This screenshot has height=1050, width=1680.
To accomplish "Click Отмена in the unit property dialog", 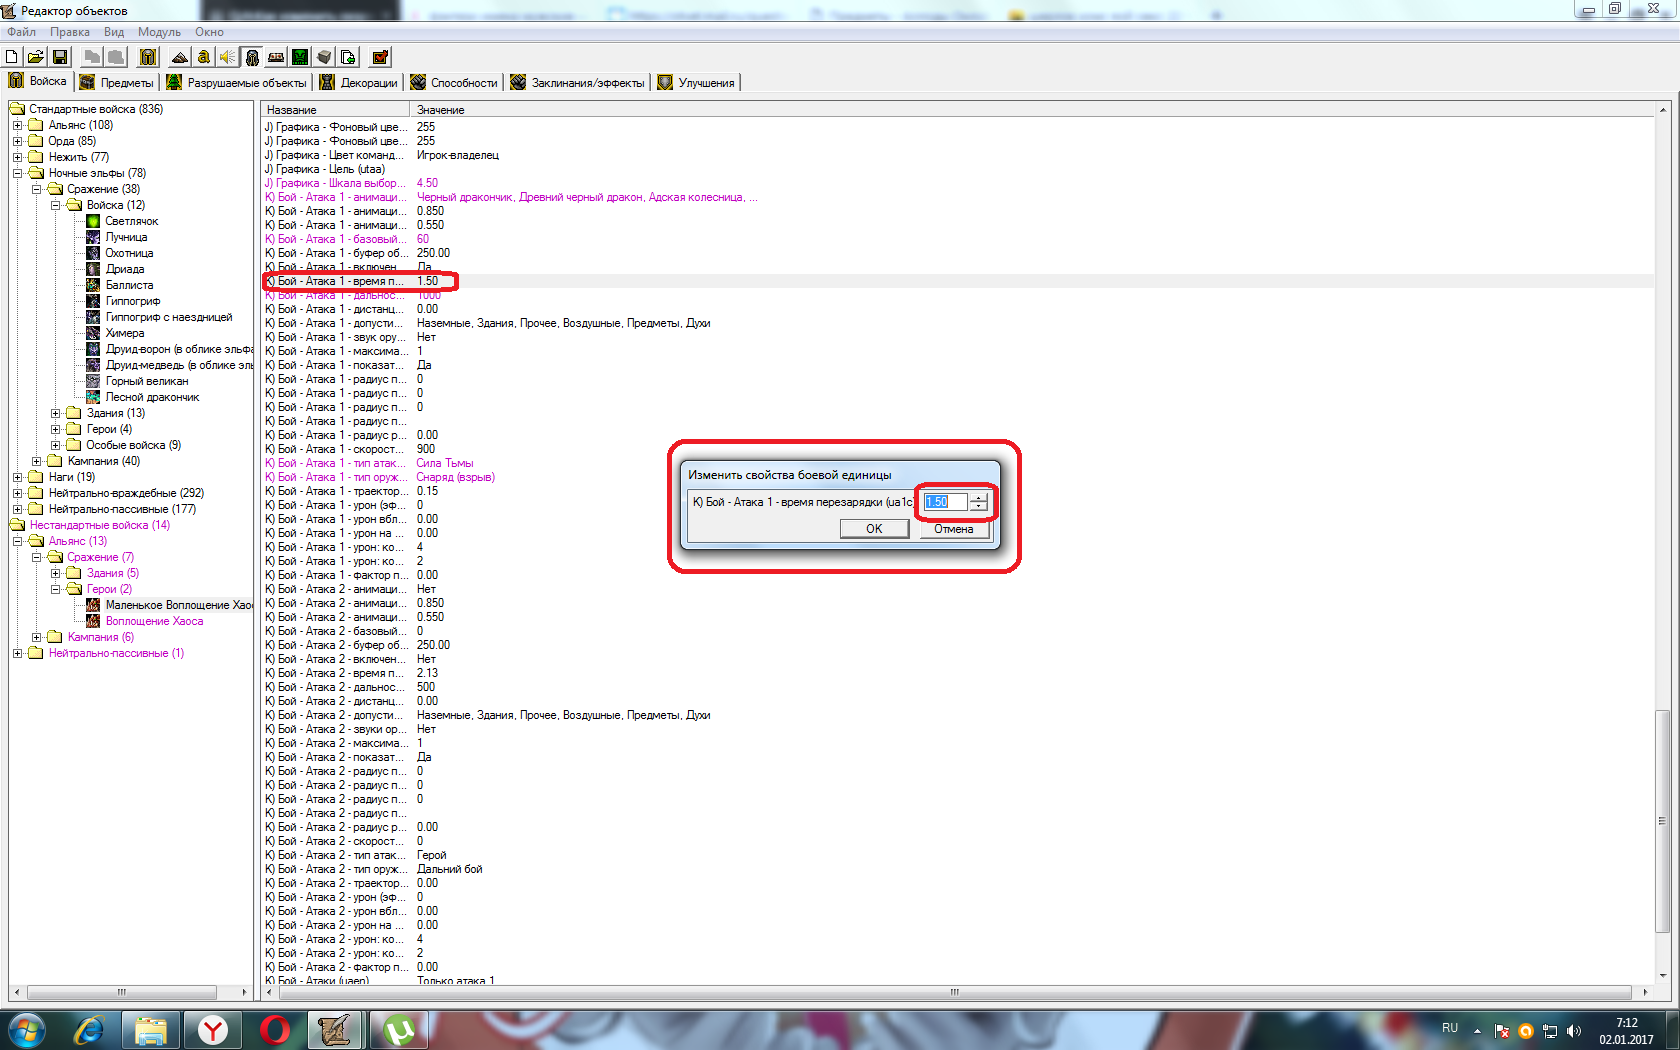I will (x=954, y=529).
